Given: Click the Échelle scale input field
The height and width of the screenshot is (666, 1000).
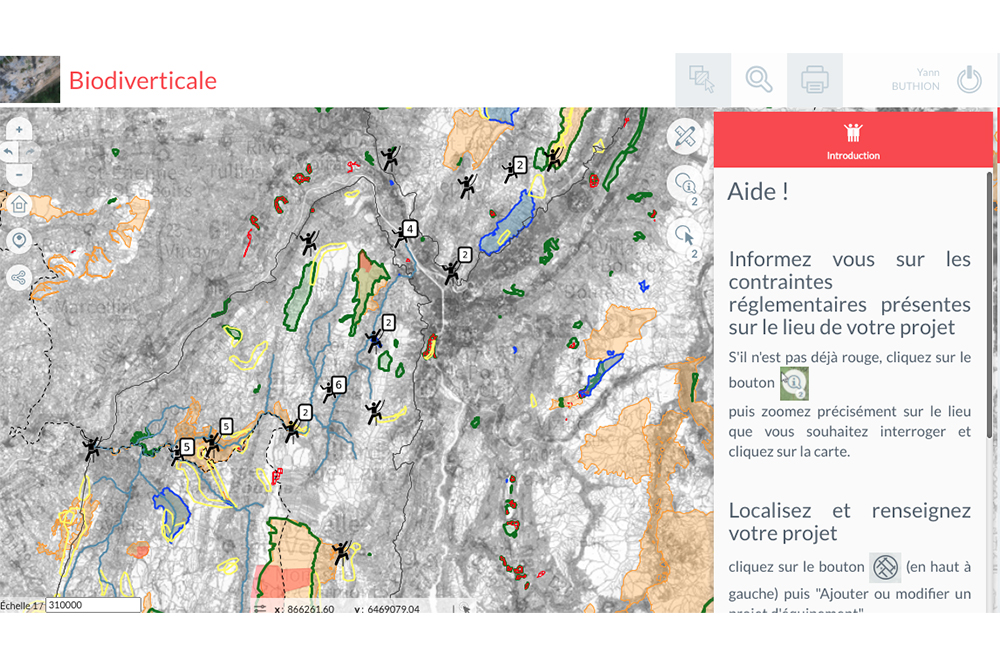Looking at the screenshot, I should [x=93, y=605].
